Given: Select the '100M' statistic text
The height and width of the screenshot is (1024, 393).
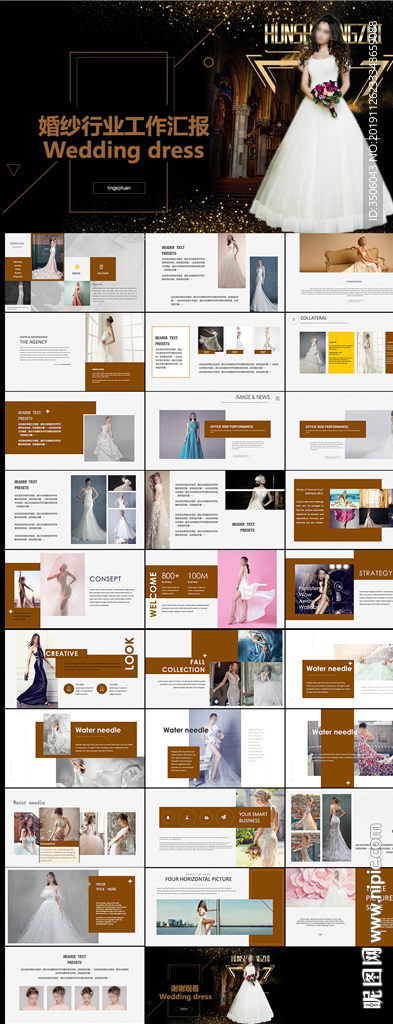Looking at the screenshot, I should 198,576.
